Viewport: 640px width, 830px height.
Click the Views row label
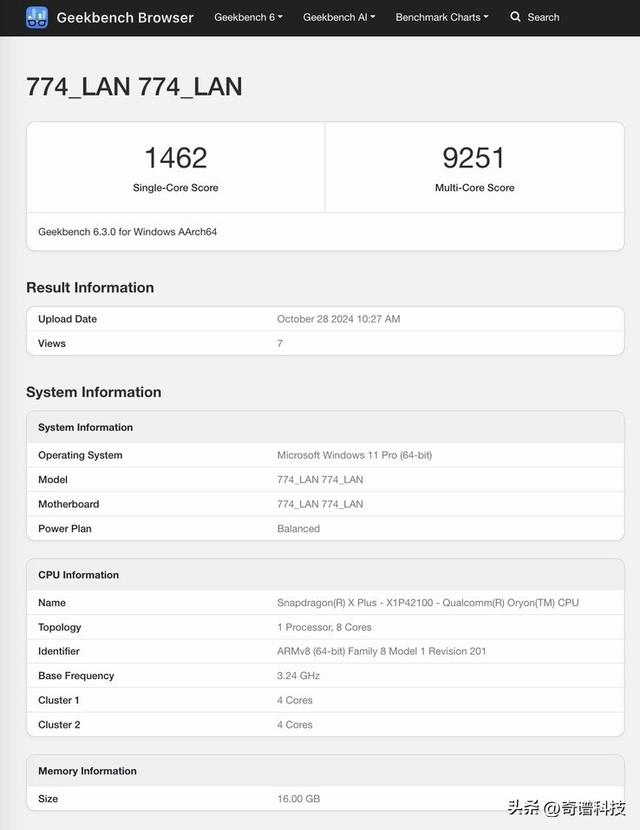point(52,343)
